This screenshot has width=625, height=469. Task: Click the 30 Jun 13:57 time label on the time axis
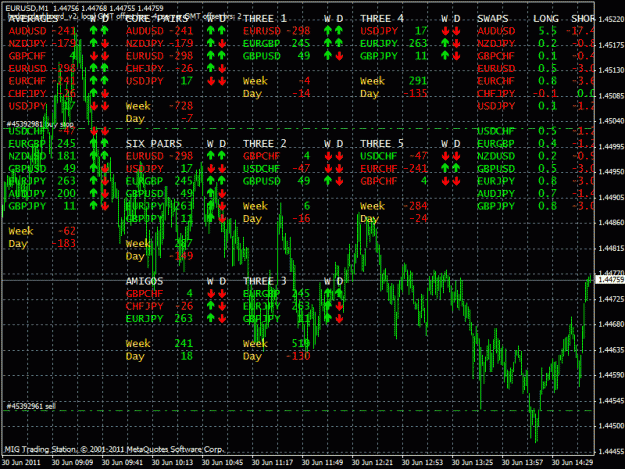[522, 462]
